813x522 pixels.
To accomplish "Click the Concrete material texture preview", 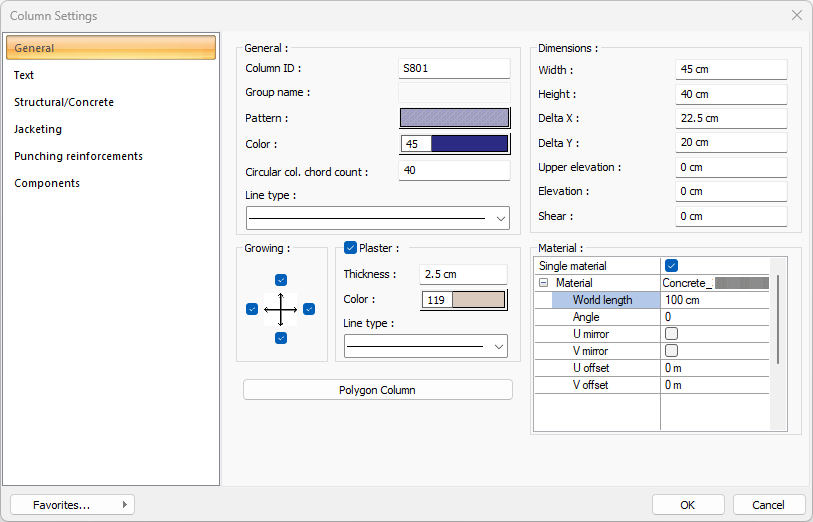I will [x=741, y=283].
